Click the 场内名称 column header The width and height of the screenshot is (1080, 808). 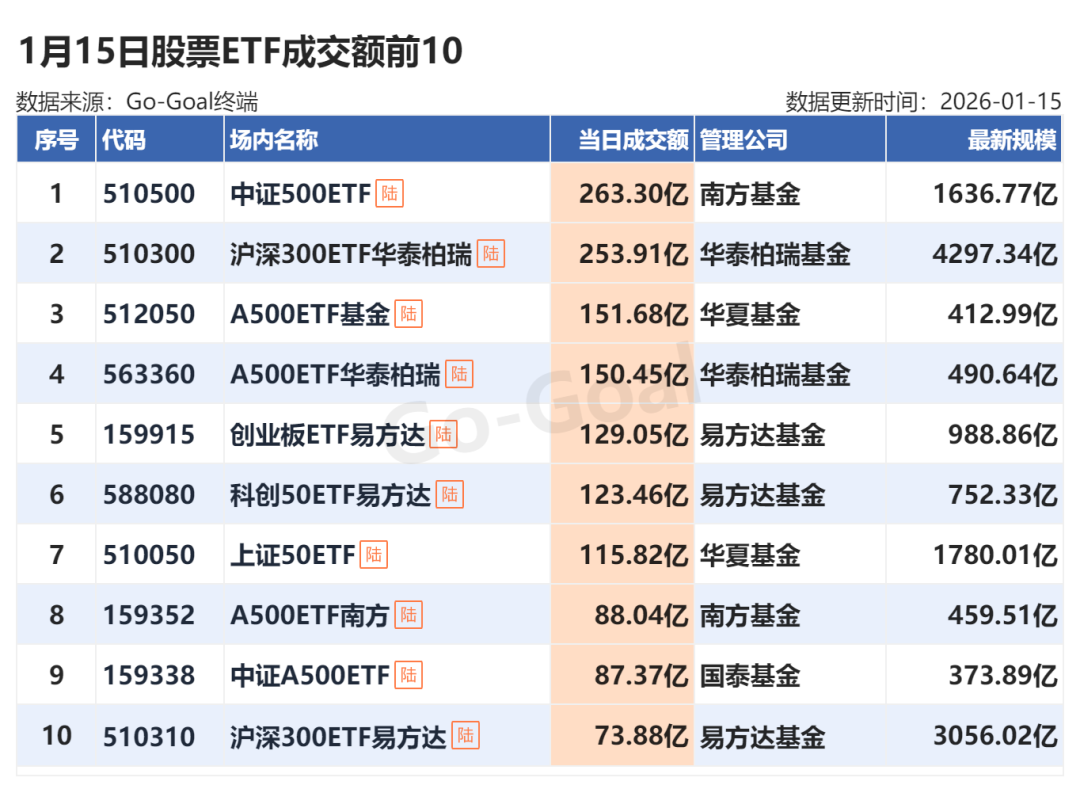387,140
